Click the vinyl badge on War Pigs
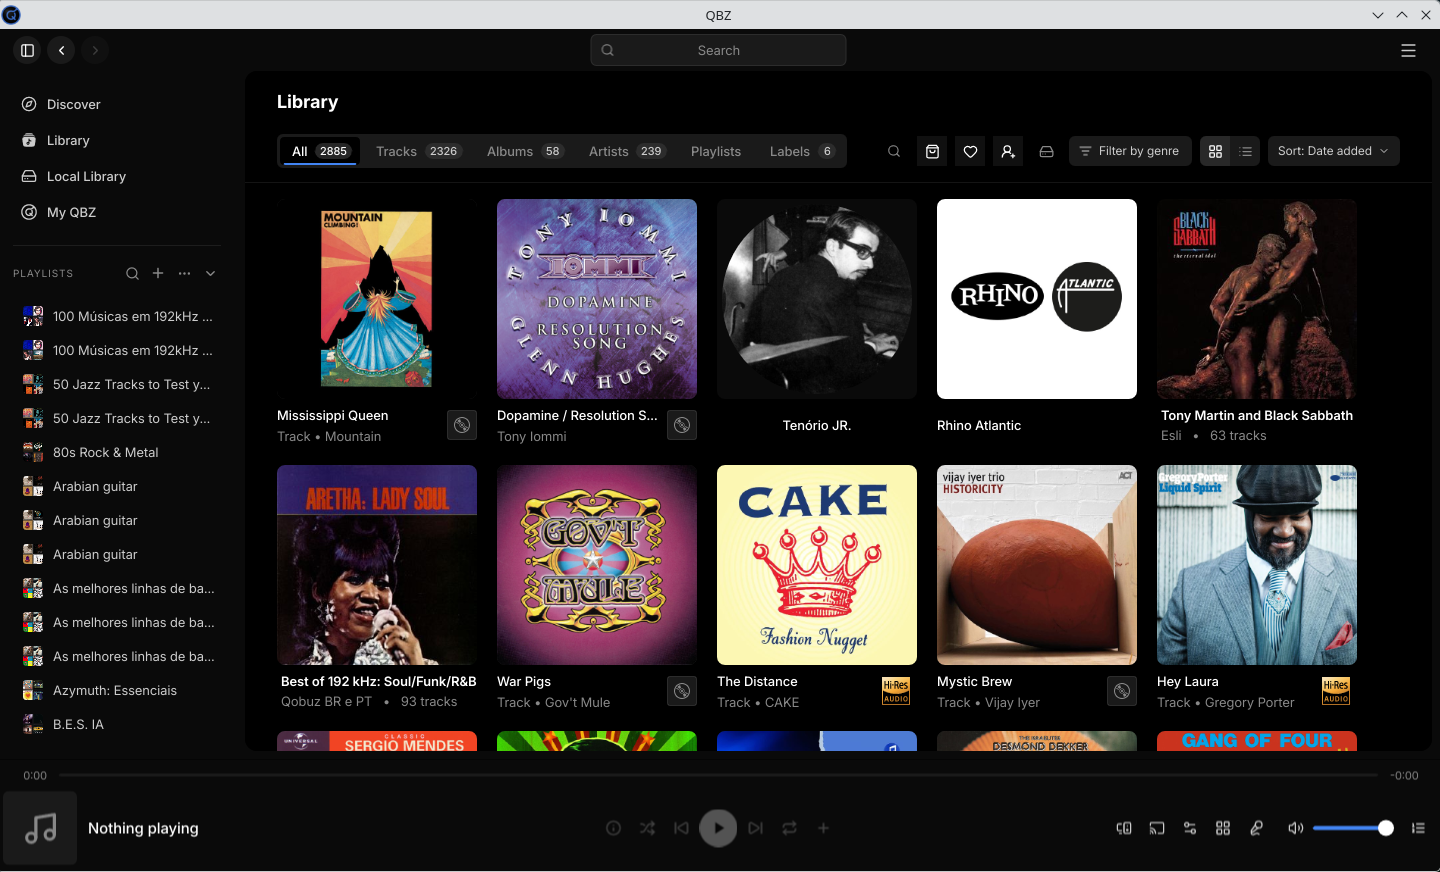1440x872 pixels. 682,691
